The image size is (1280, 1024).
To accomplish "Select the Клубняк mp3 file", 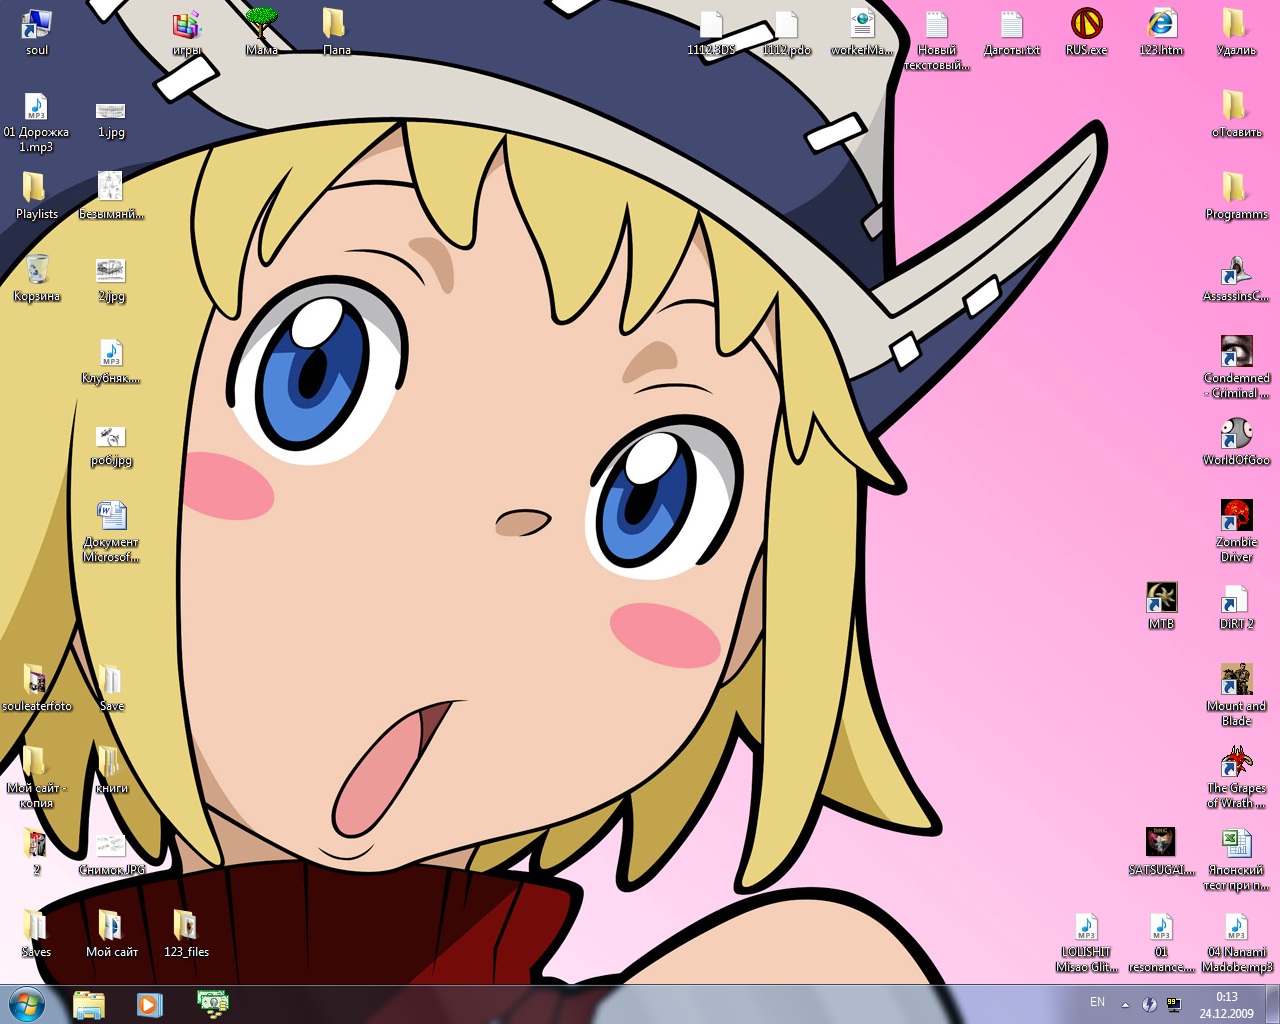I will [x=111, y=359].
